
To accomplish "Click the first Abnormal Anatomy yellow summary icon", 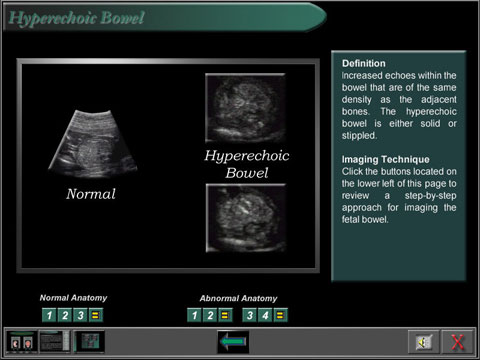I will coord(225,315).
